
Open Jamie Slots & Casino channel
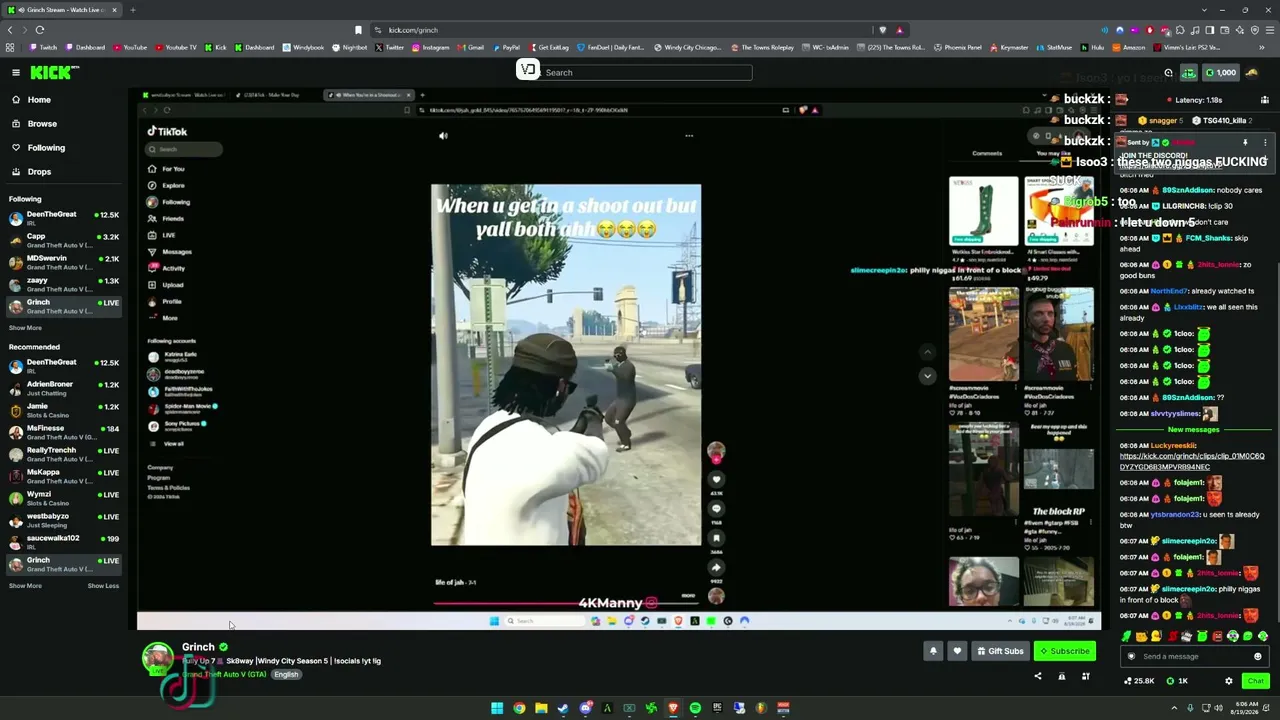[x=64, y=410]
